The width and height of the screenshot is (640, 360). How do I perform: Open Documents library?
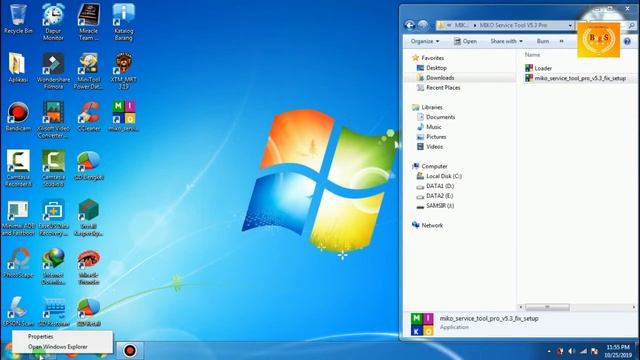click(x=436, y=117)
